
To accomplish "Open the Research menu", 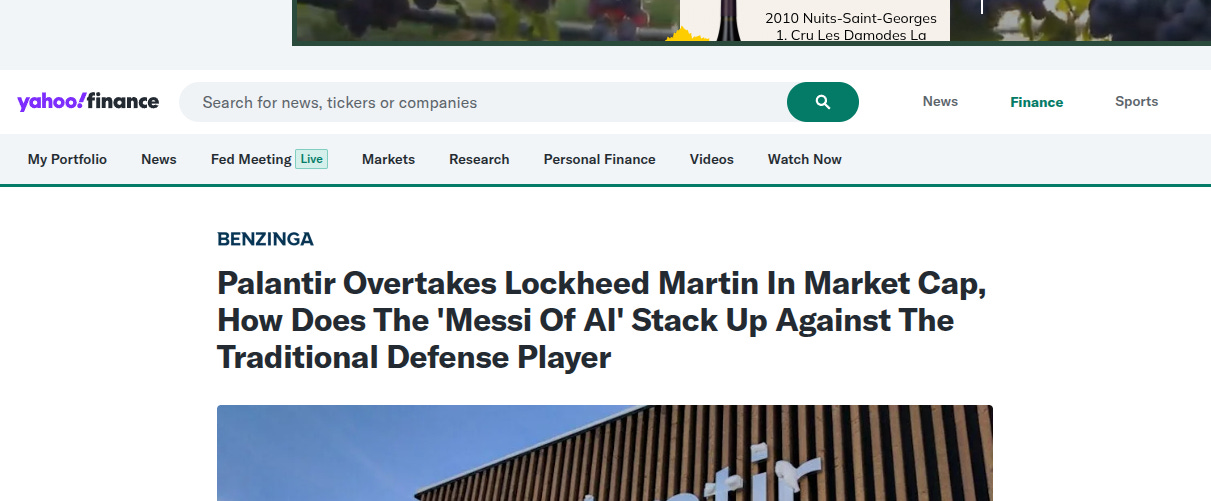I will point(479,159).
